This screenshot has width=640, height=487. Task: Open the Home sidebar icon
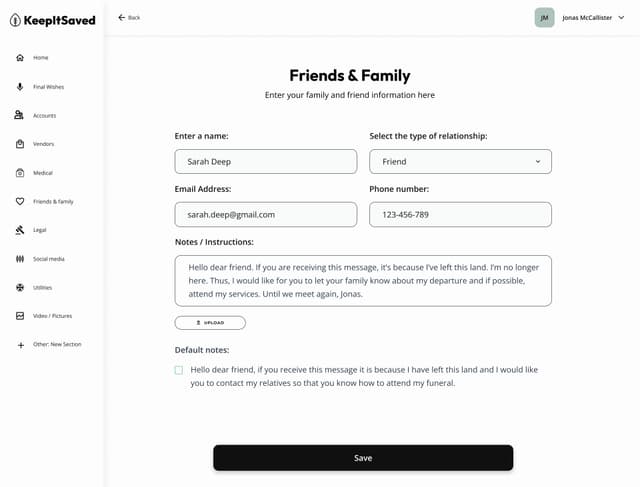tap(20, 58)
